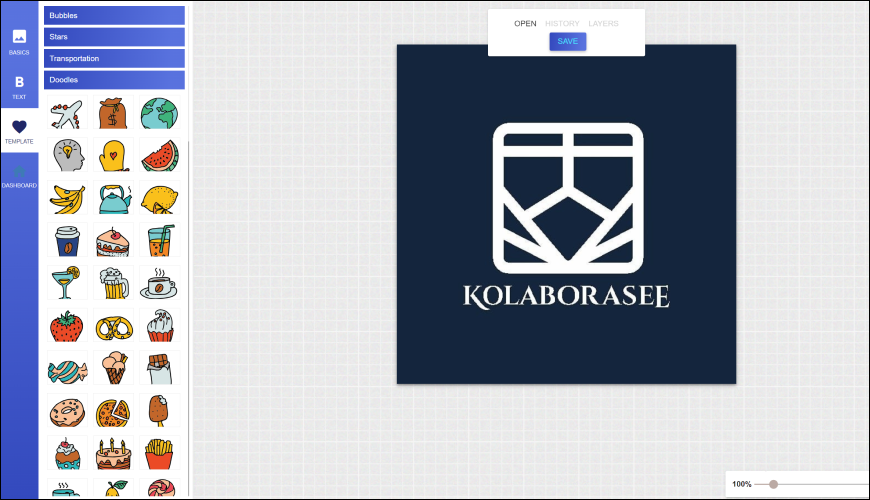Switch to the Layers tab
This screenshot has width=870, height=500.
[x=603, y=23]
